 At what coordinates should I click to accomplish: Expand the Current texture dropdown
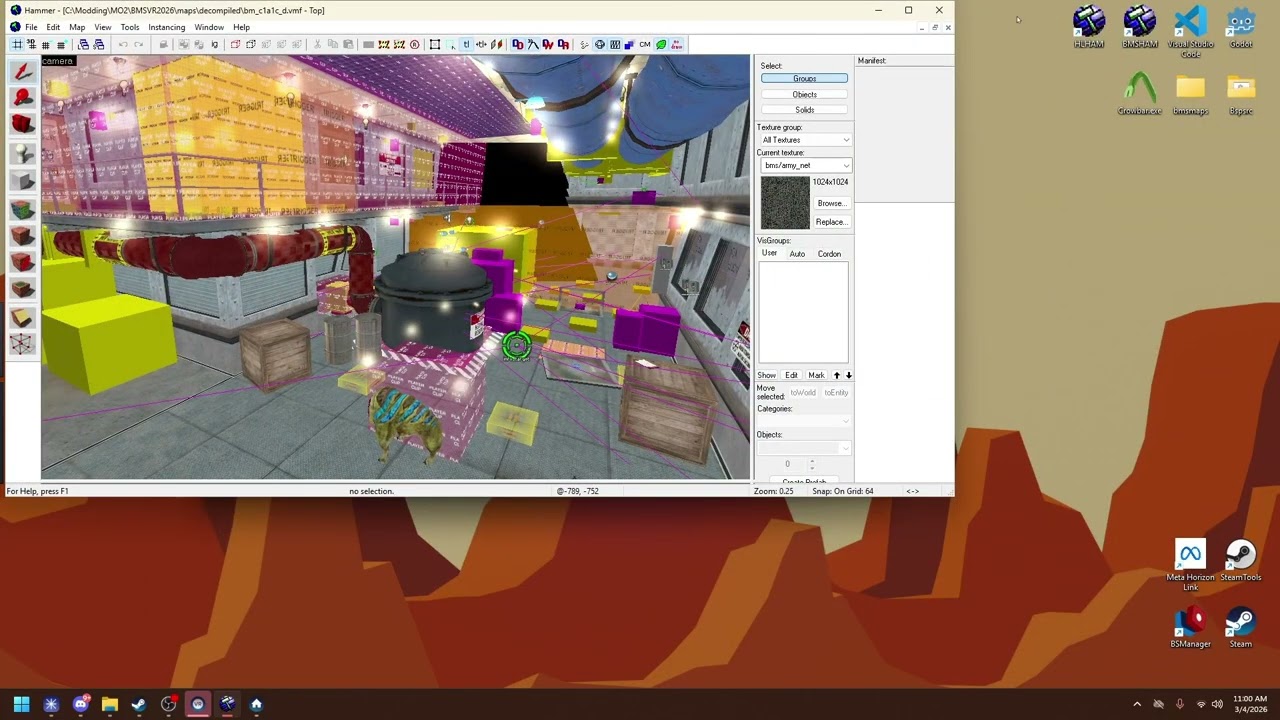(846, 165)
